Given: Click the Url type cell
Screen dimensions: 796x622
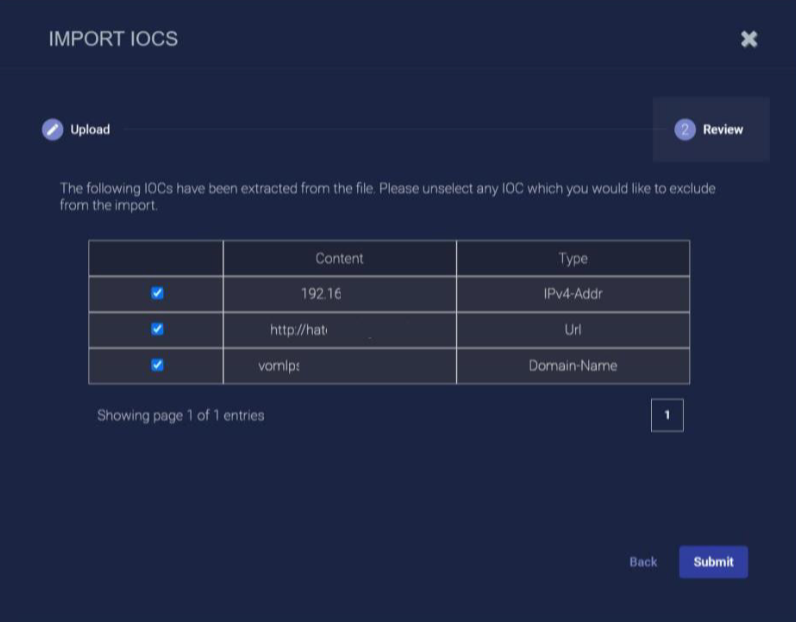Looking at the screenshot, I should pos(572,329).
